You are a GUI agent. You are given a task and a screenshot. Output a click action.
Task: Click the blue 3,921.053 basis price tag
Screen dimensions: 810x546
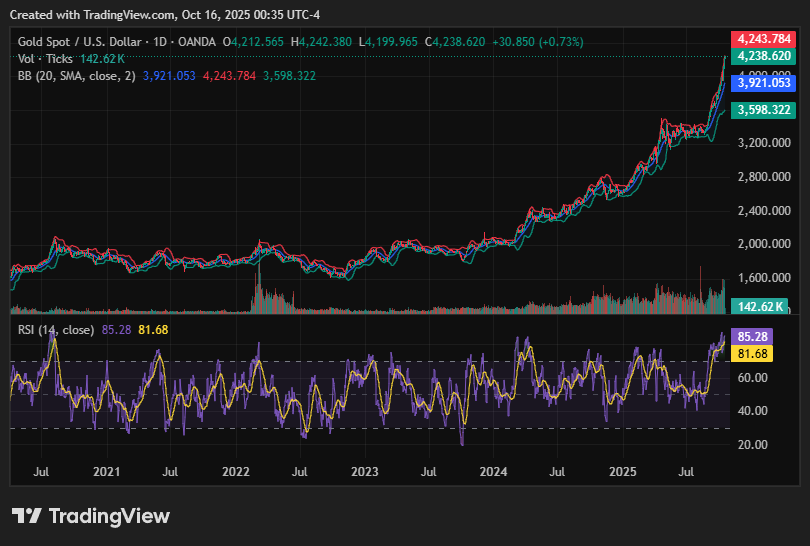click(x=763, y=83)
